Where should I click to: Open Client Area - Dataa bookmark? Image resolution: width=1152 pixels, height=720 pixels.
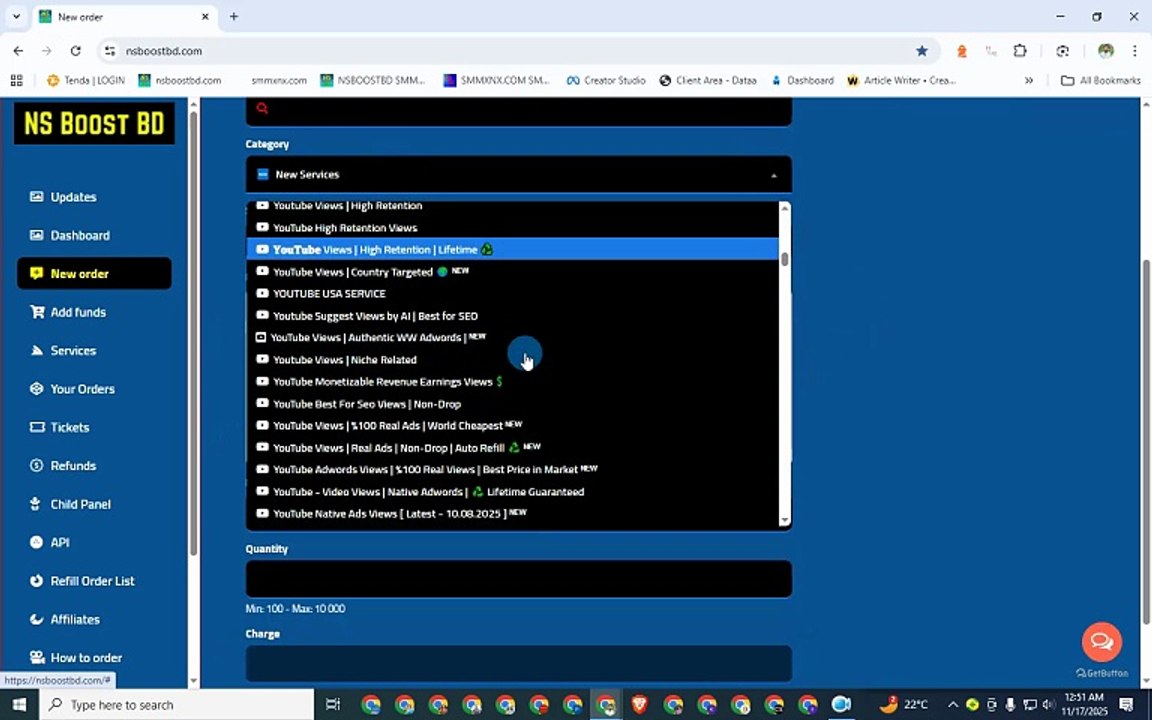point(708,80)
